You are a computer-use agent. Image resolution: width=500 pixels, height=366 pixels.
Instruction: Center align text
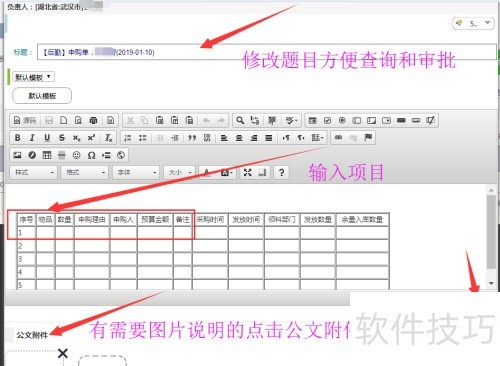point(239,138)
